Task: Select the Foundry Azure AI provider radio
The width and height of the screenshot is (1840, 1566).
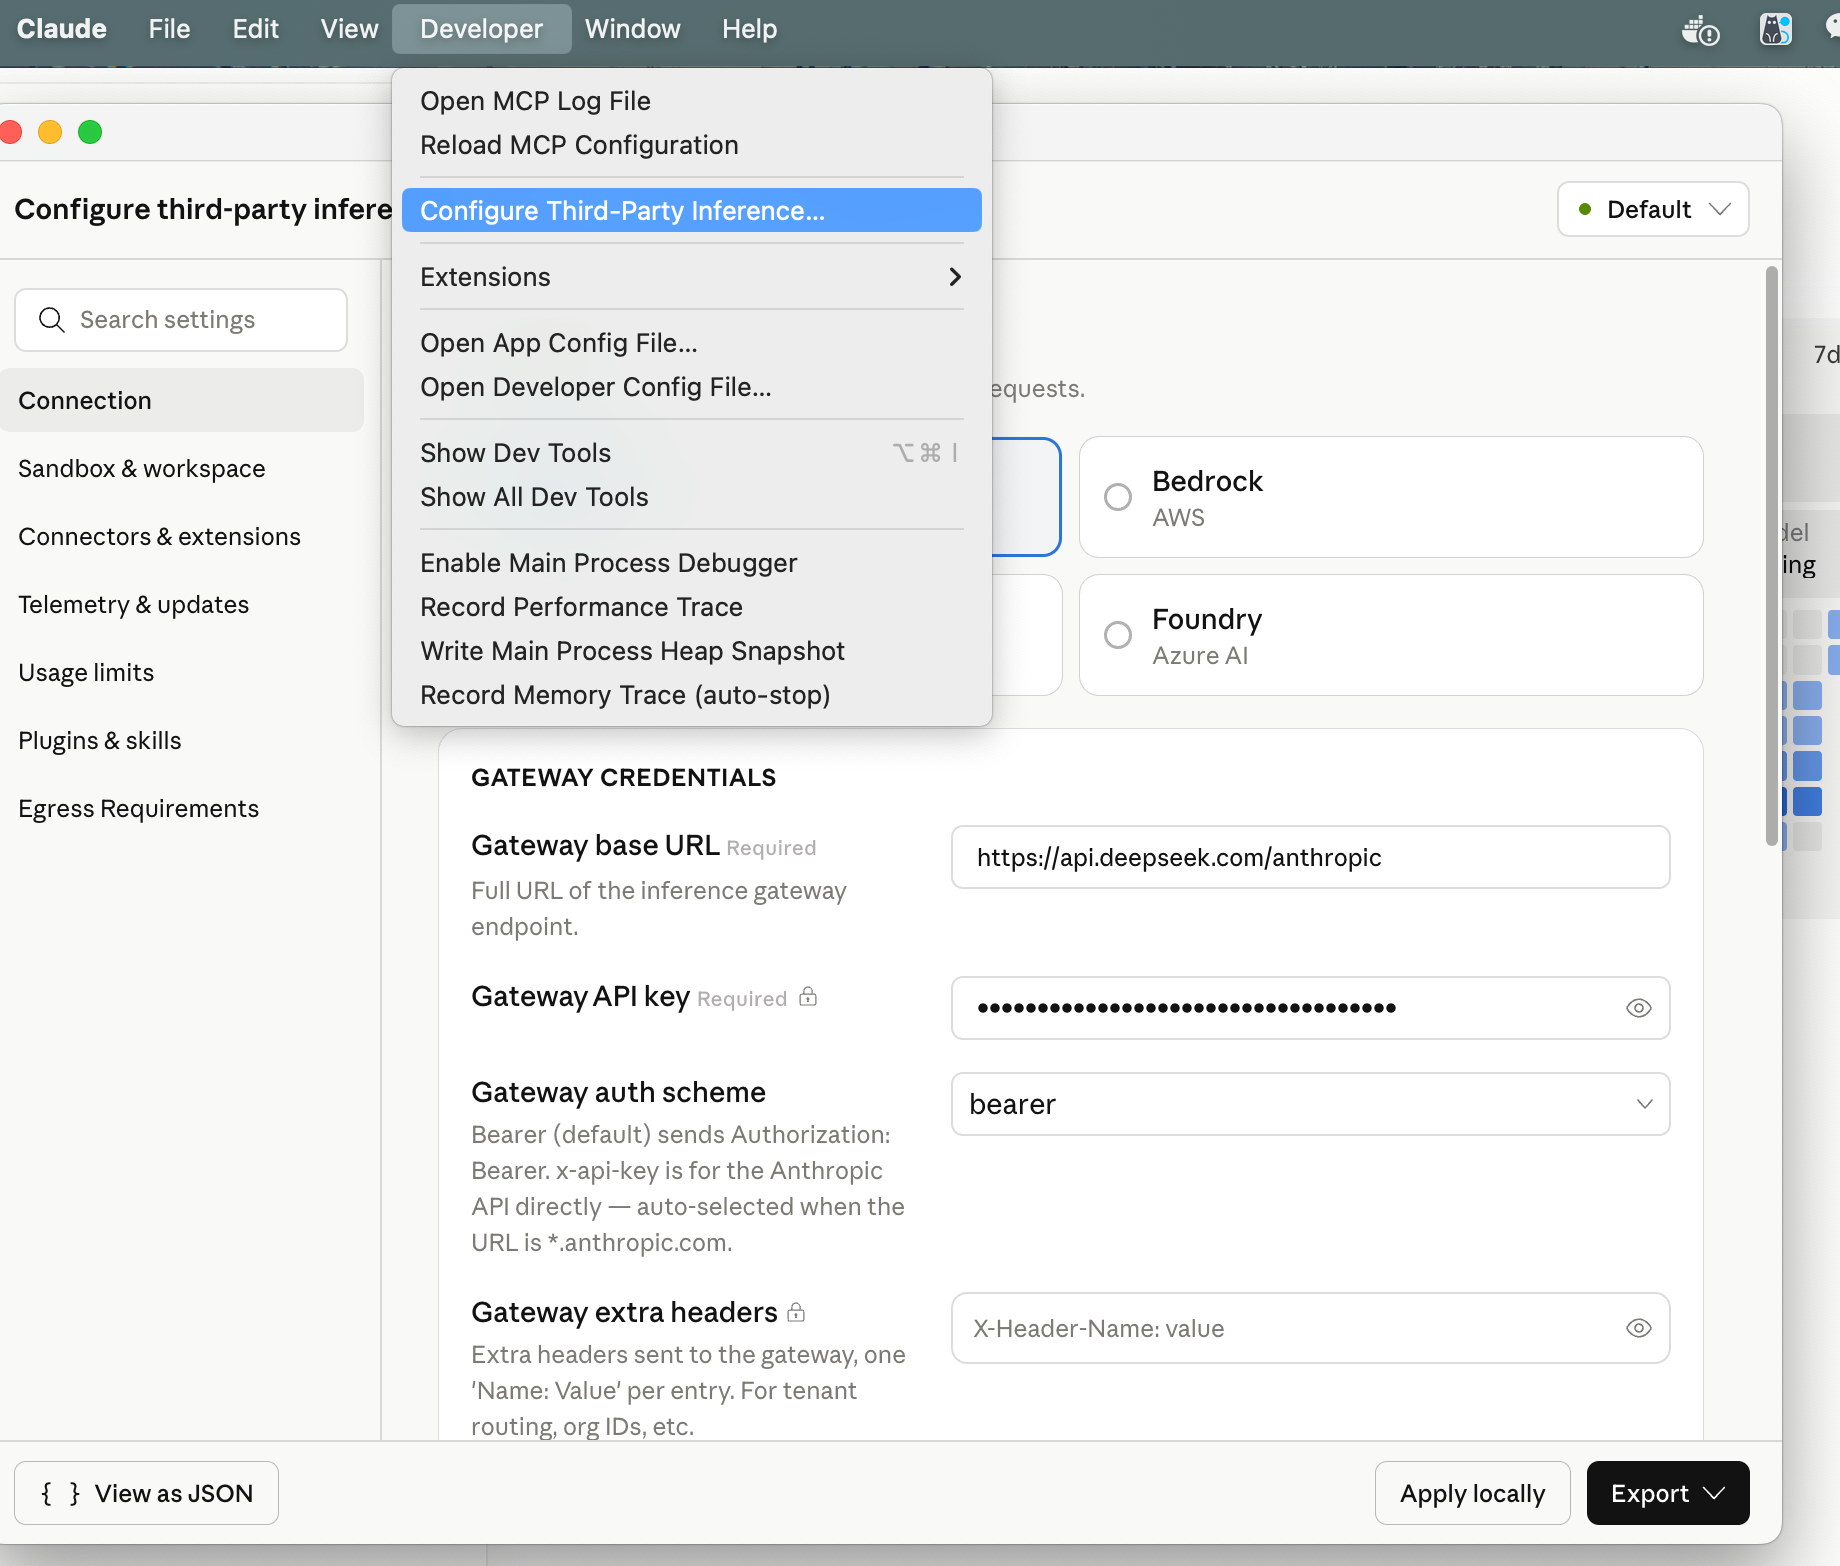Action: point(1118,635)
